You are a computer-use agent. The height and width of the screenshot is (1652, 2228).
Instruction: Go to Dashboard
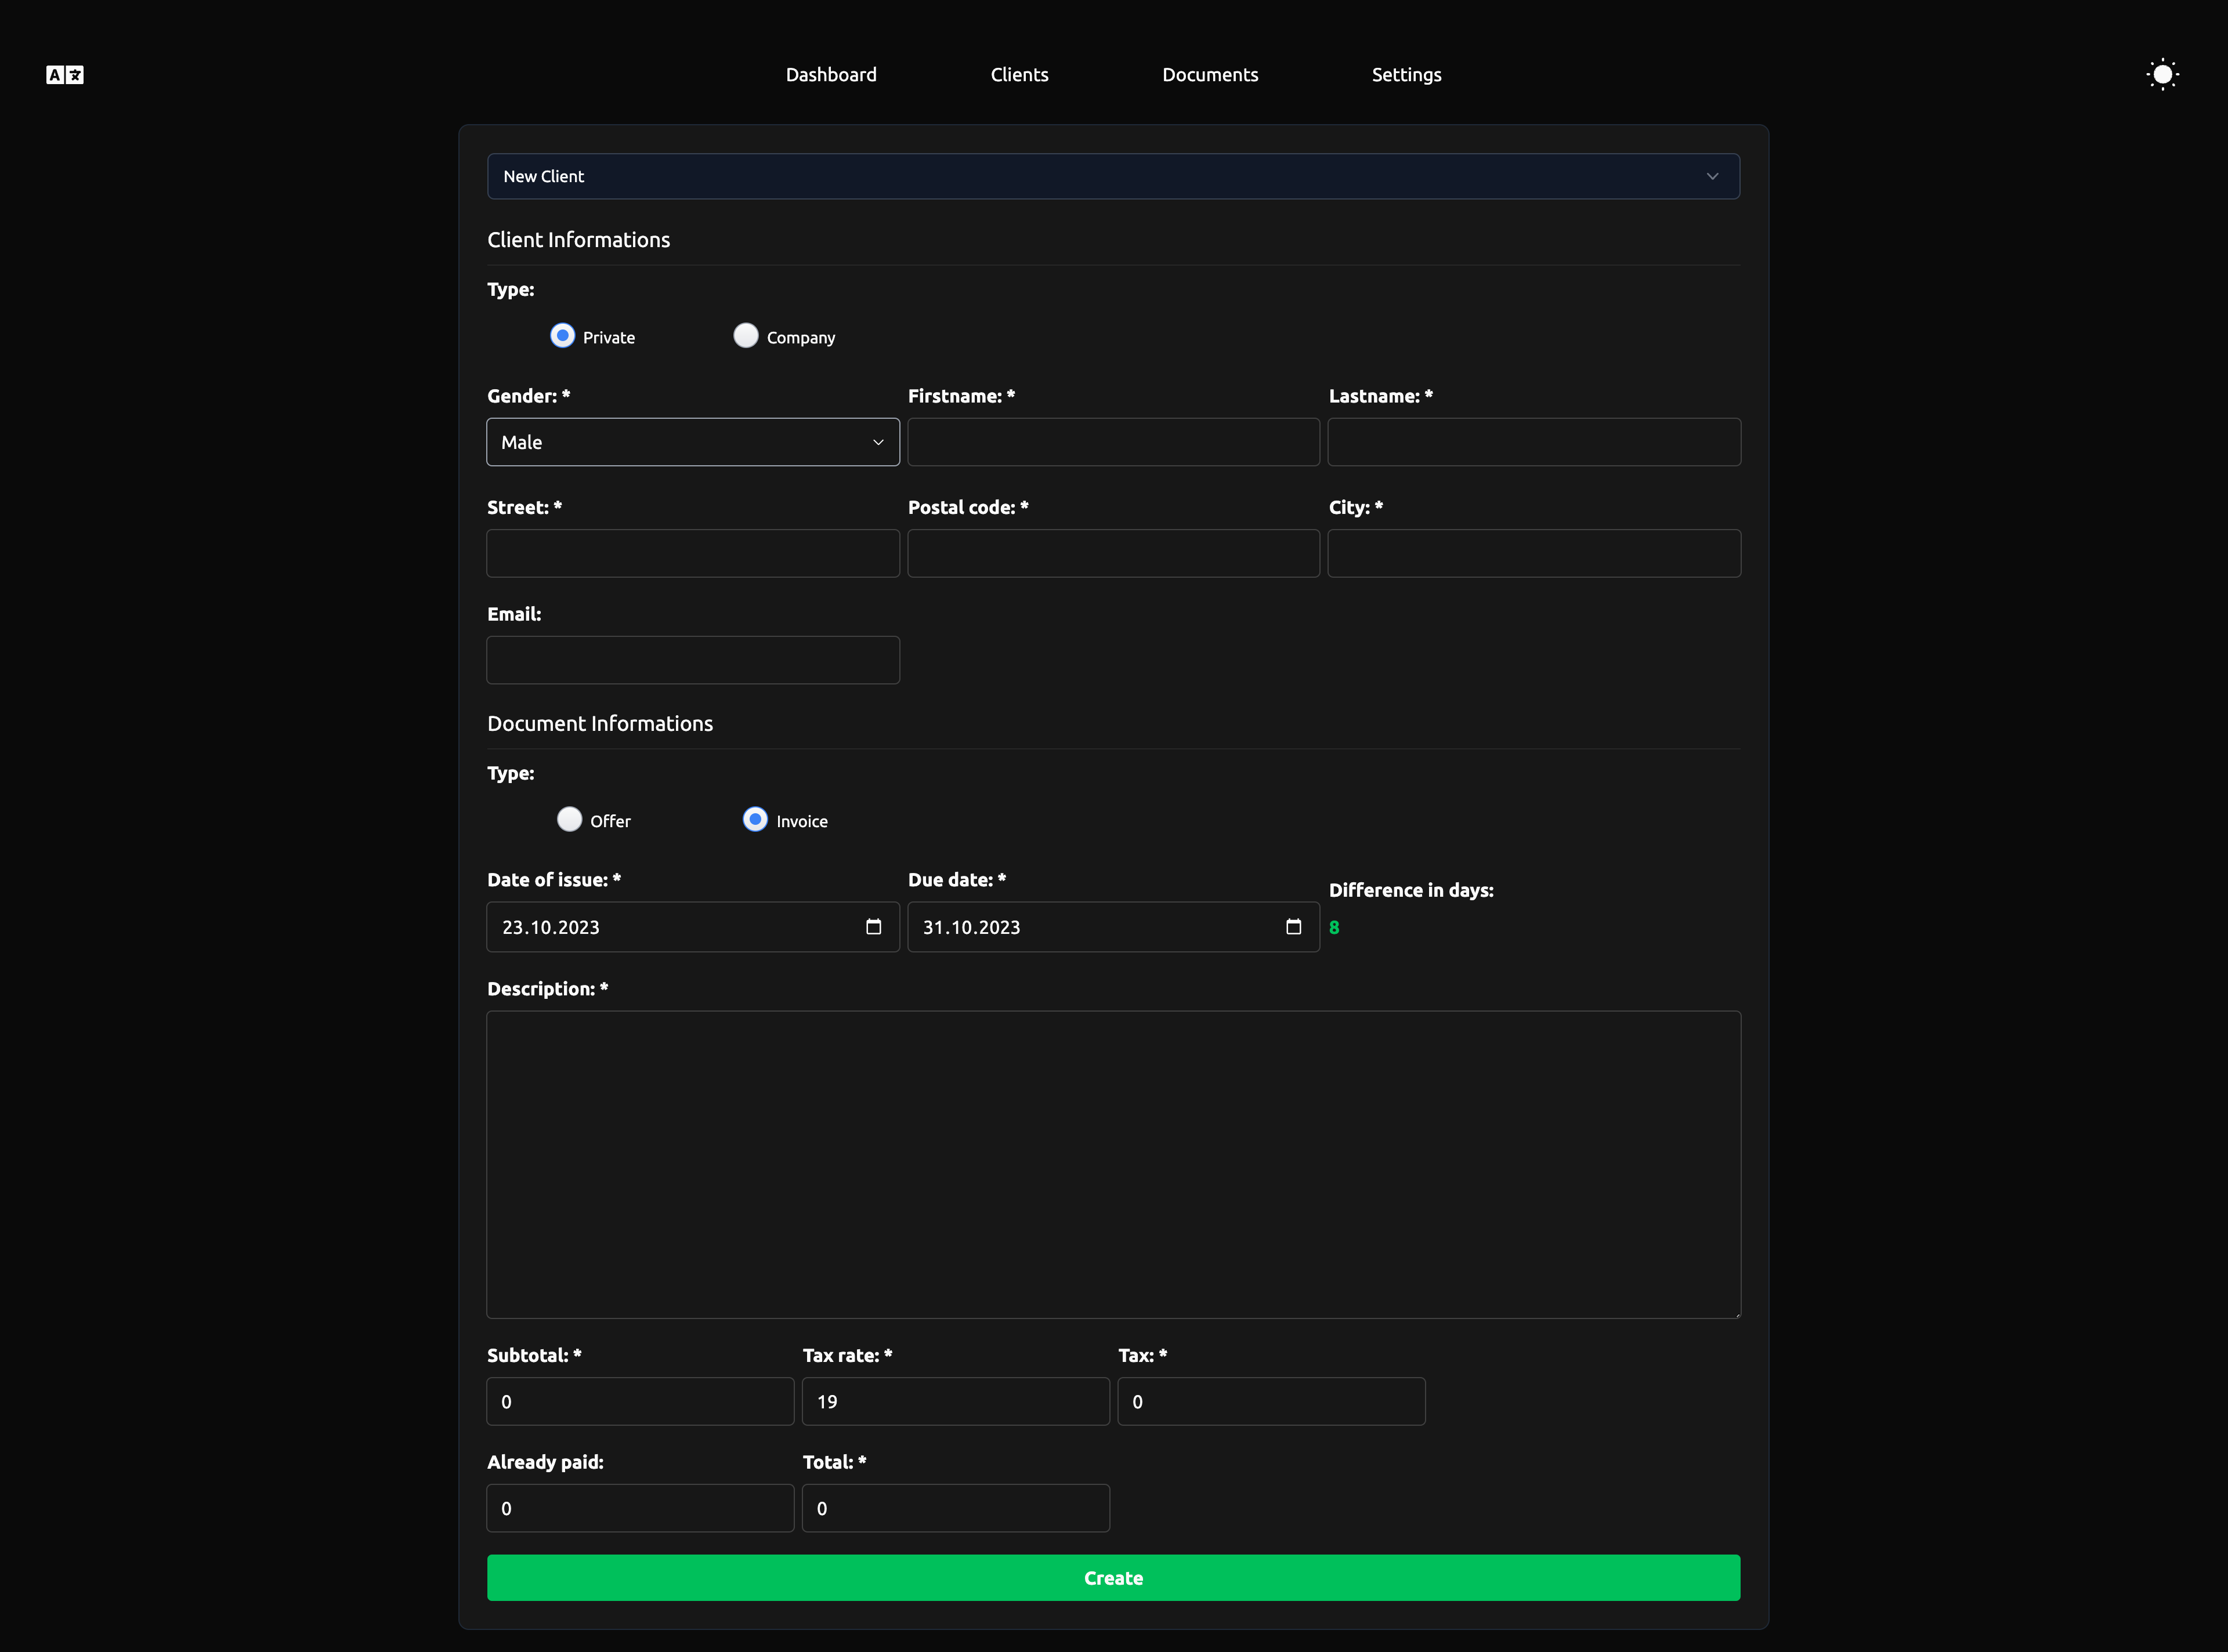point(831,75)
